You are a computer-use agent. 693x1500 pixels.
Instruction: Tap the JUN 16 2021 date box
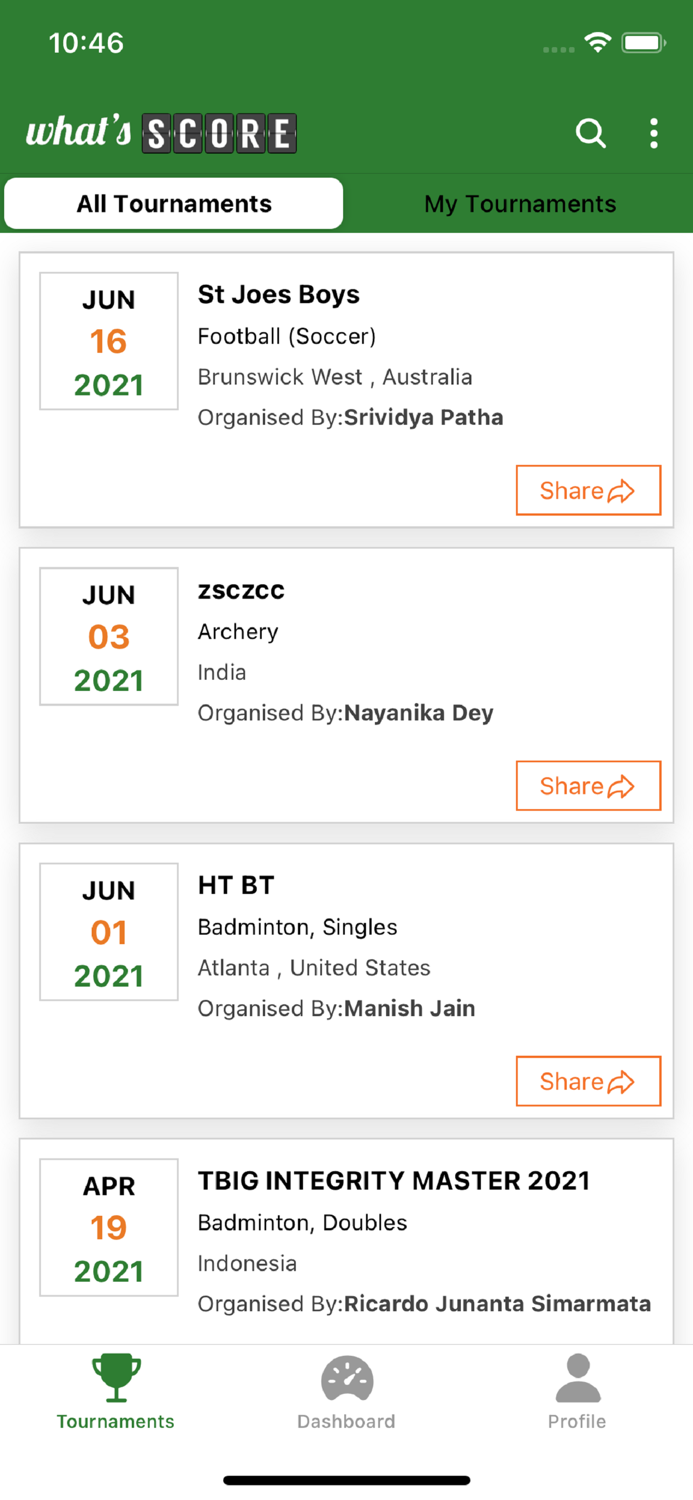pyautogui.click(x=109, y=341)
